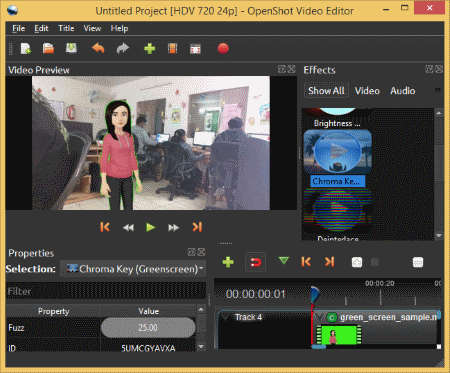450x373 pixels.
Task: Open the Track 4 menu arrow
Action: 226,316
